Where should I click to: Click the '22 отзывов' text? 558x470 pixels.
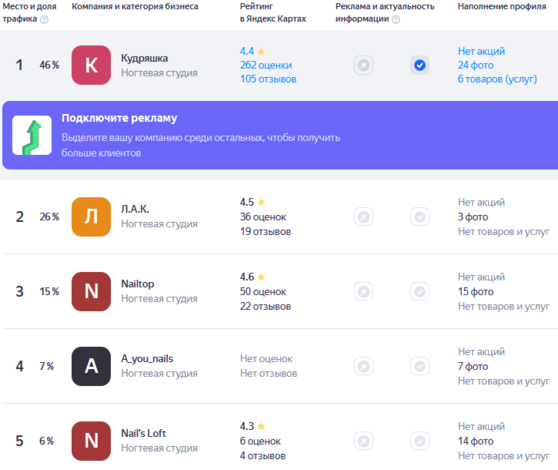tap(265, 306)
